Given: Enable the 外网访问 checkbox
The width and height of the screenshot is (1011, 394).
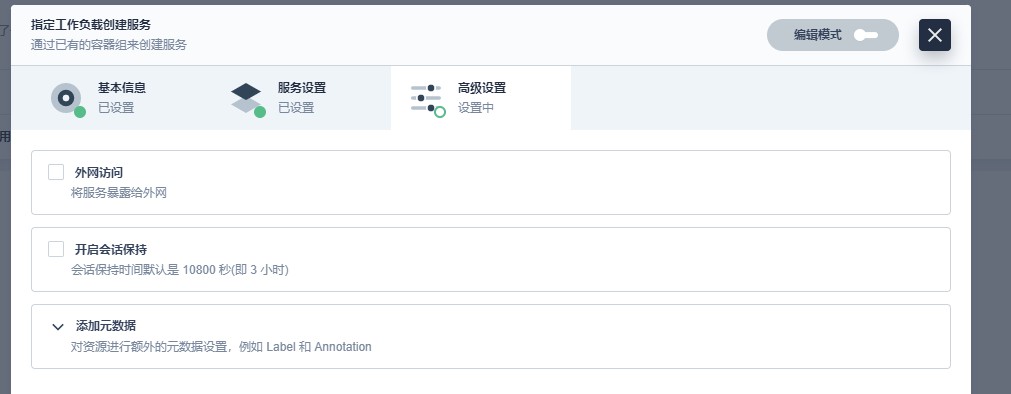Looking at the screenshot, I should [56, 172].
